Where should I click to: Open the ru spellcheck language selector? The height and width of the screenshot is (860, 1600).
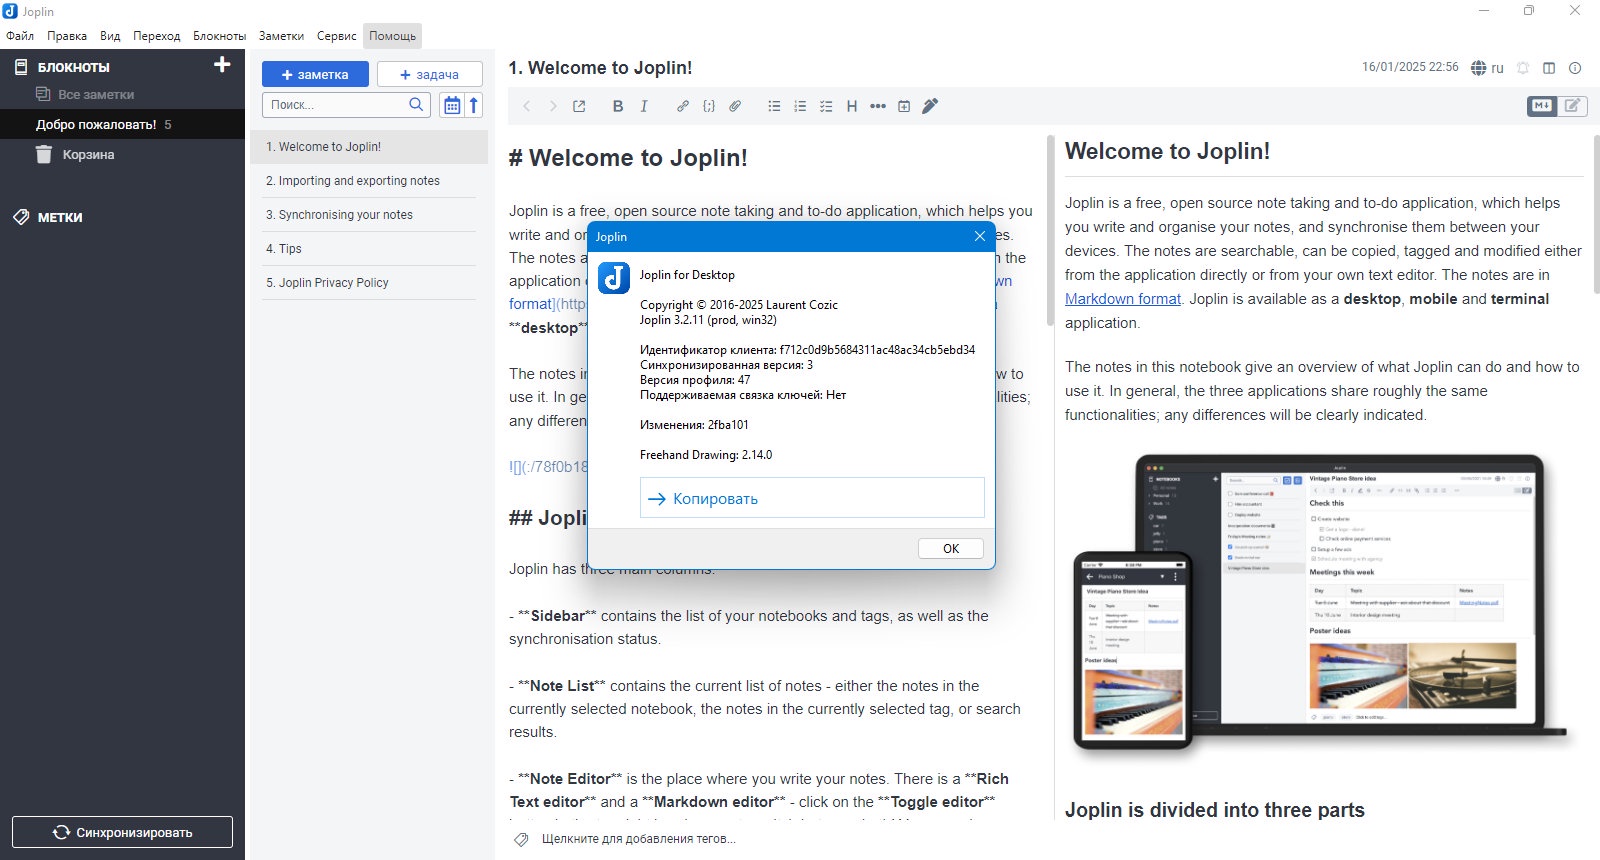[1488, 68]
